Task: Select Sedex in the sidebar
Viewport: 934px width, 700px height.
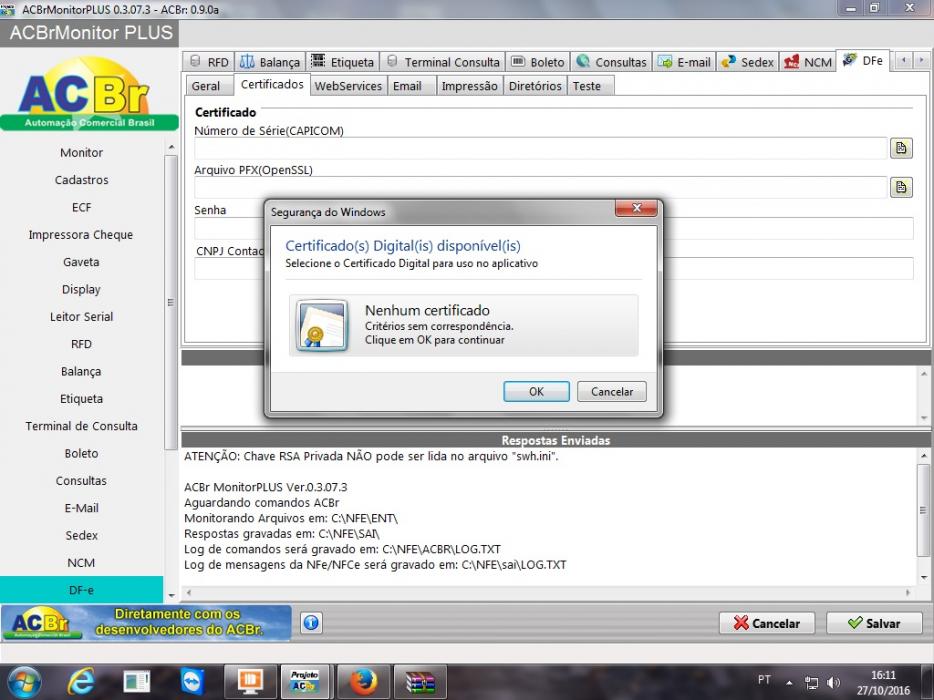Action: (82, 536)
